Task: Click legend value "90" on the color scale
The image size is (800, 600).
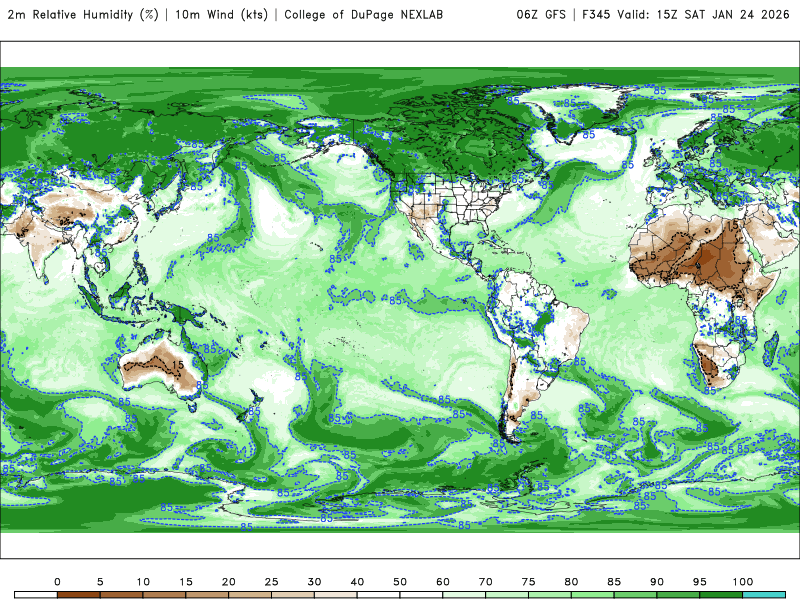Action: click(657, 582)
